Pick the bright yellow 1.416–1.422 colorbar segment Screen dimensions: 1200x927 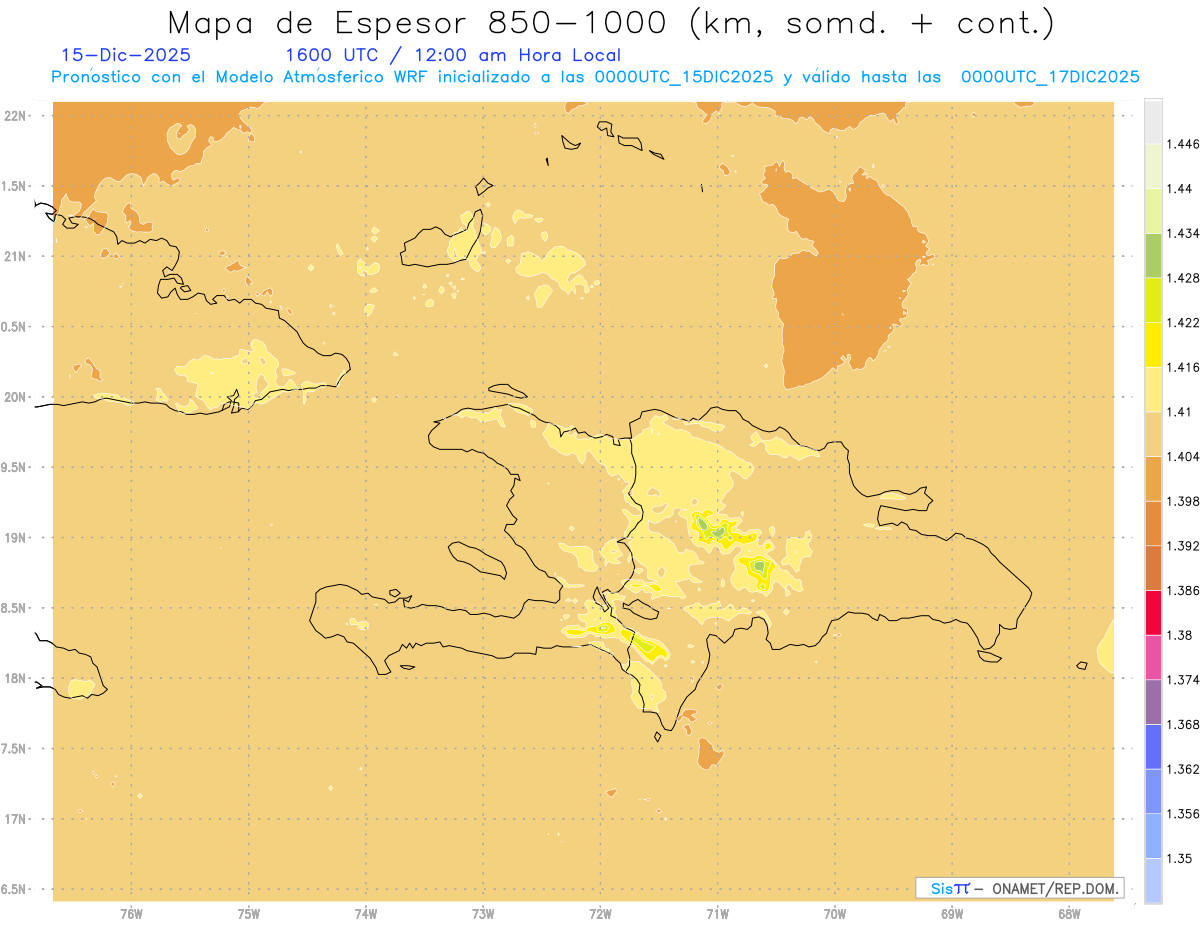pyautogui.click(x=1154, y=344)
